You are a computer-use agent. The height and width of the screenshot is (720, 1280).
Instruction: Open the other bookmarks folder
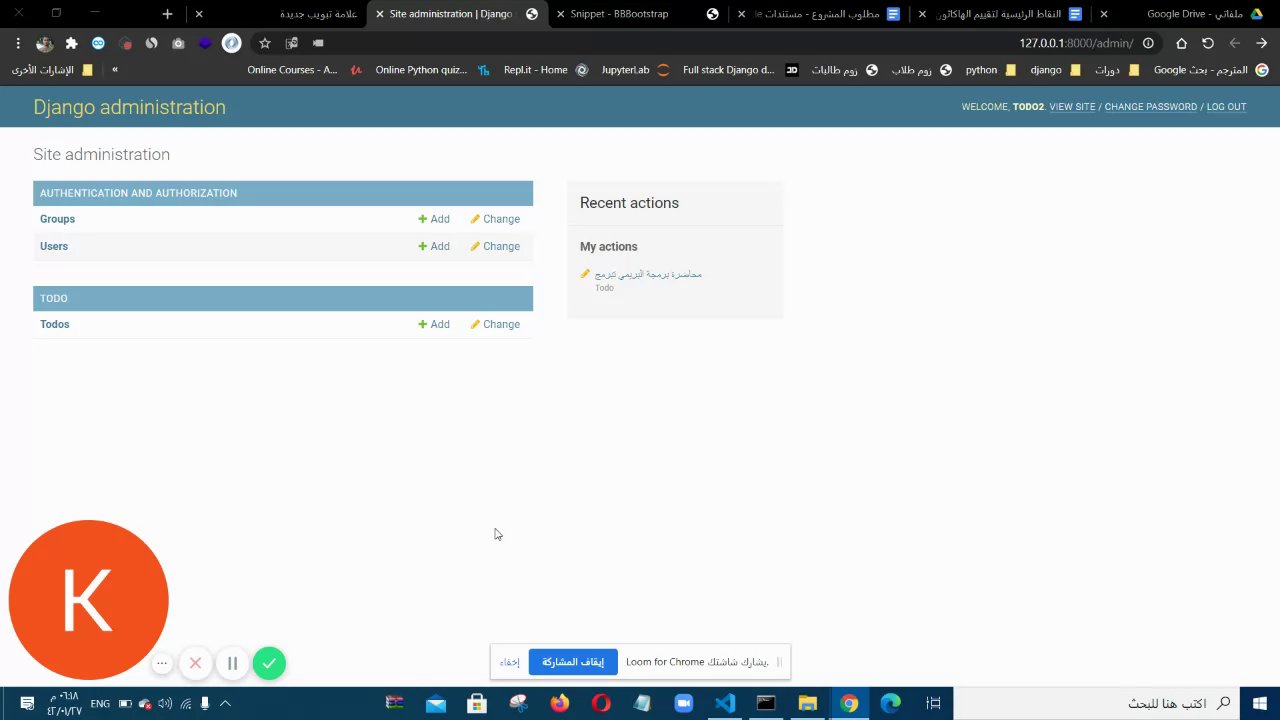(x=52, y=70)
